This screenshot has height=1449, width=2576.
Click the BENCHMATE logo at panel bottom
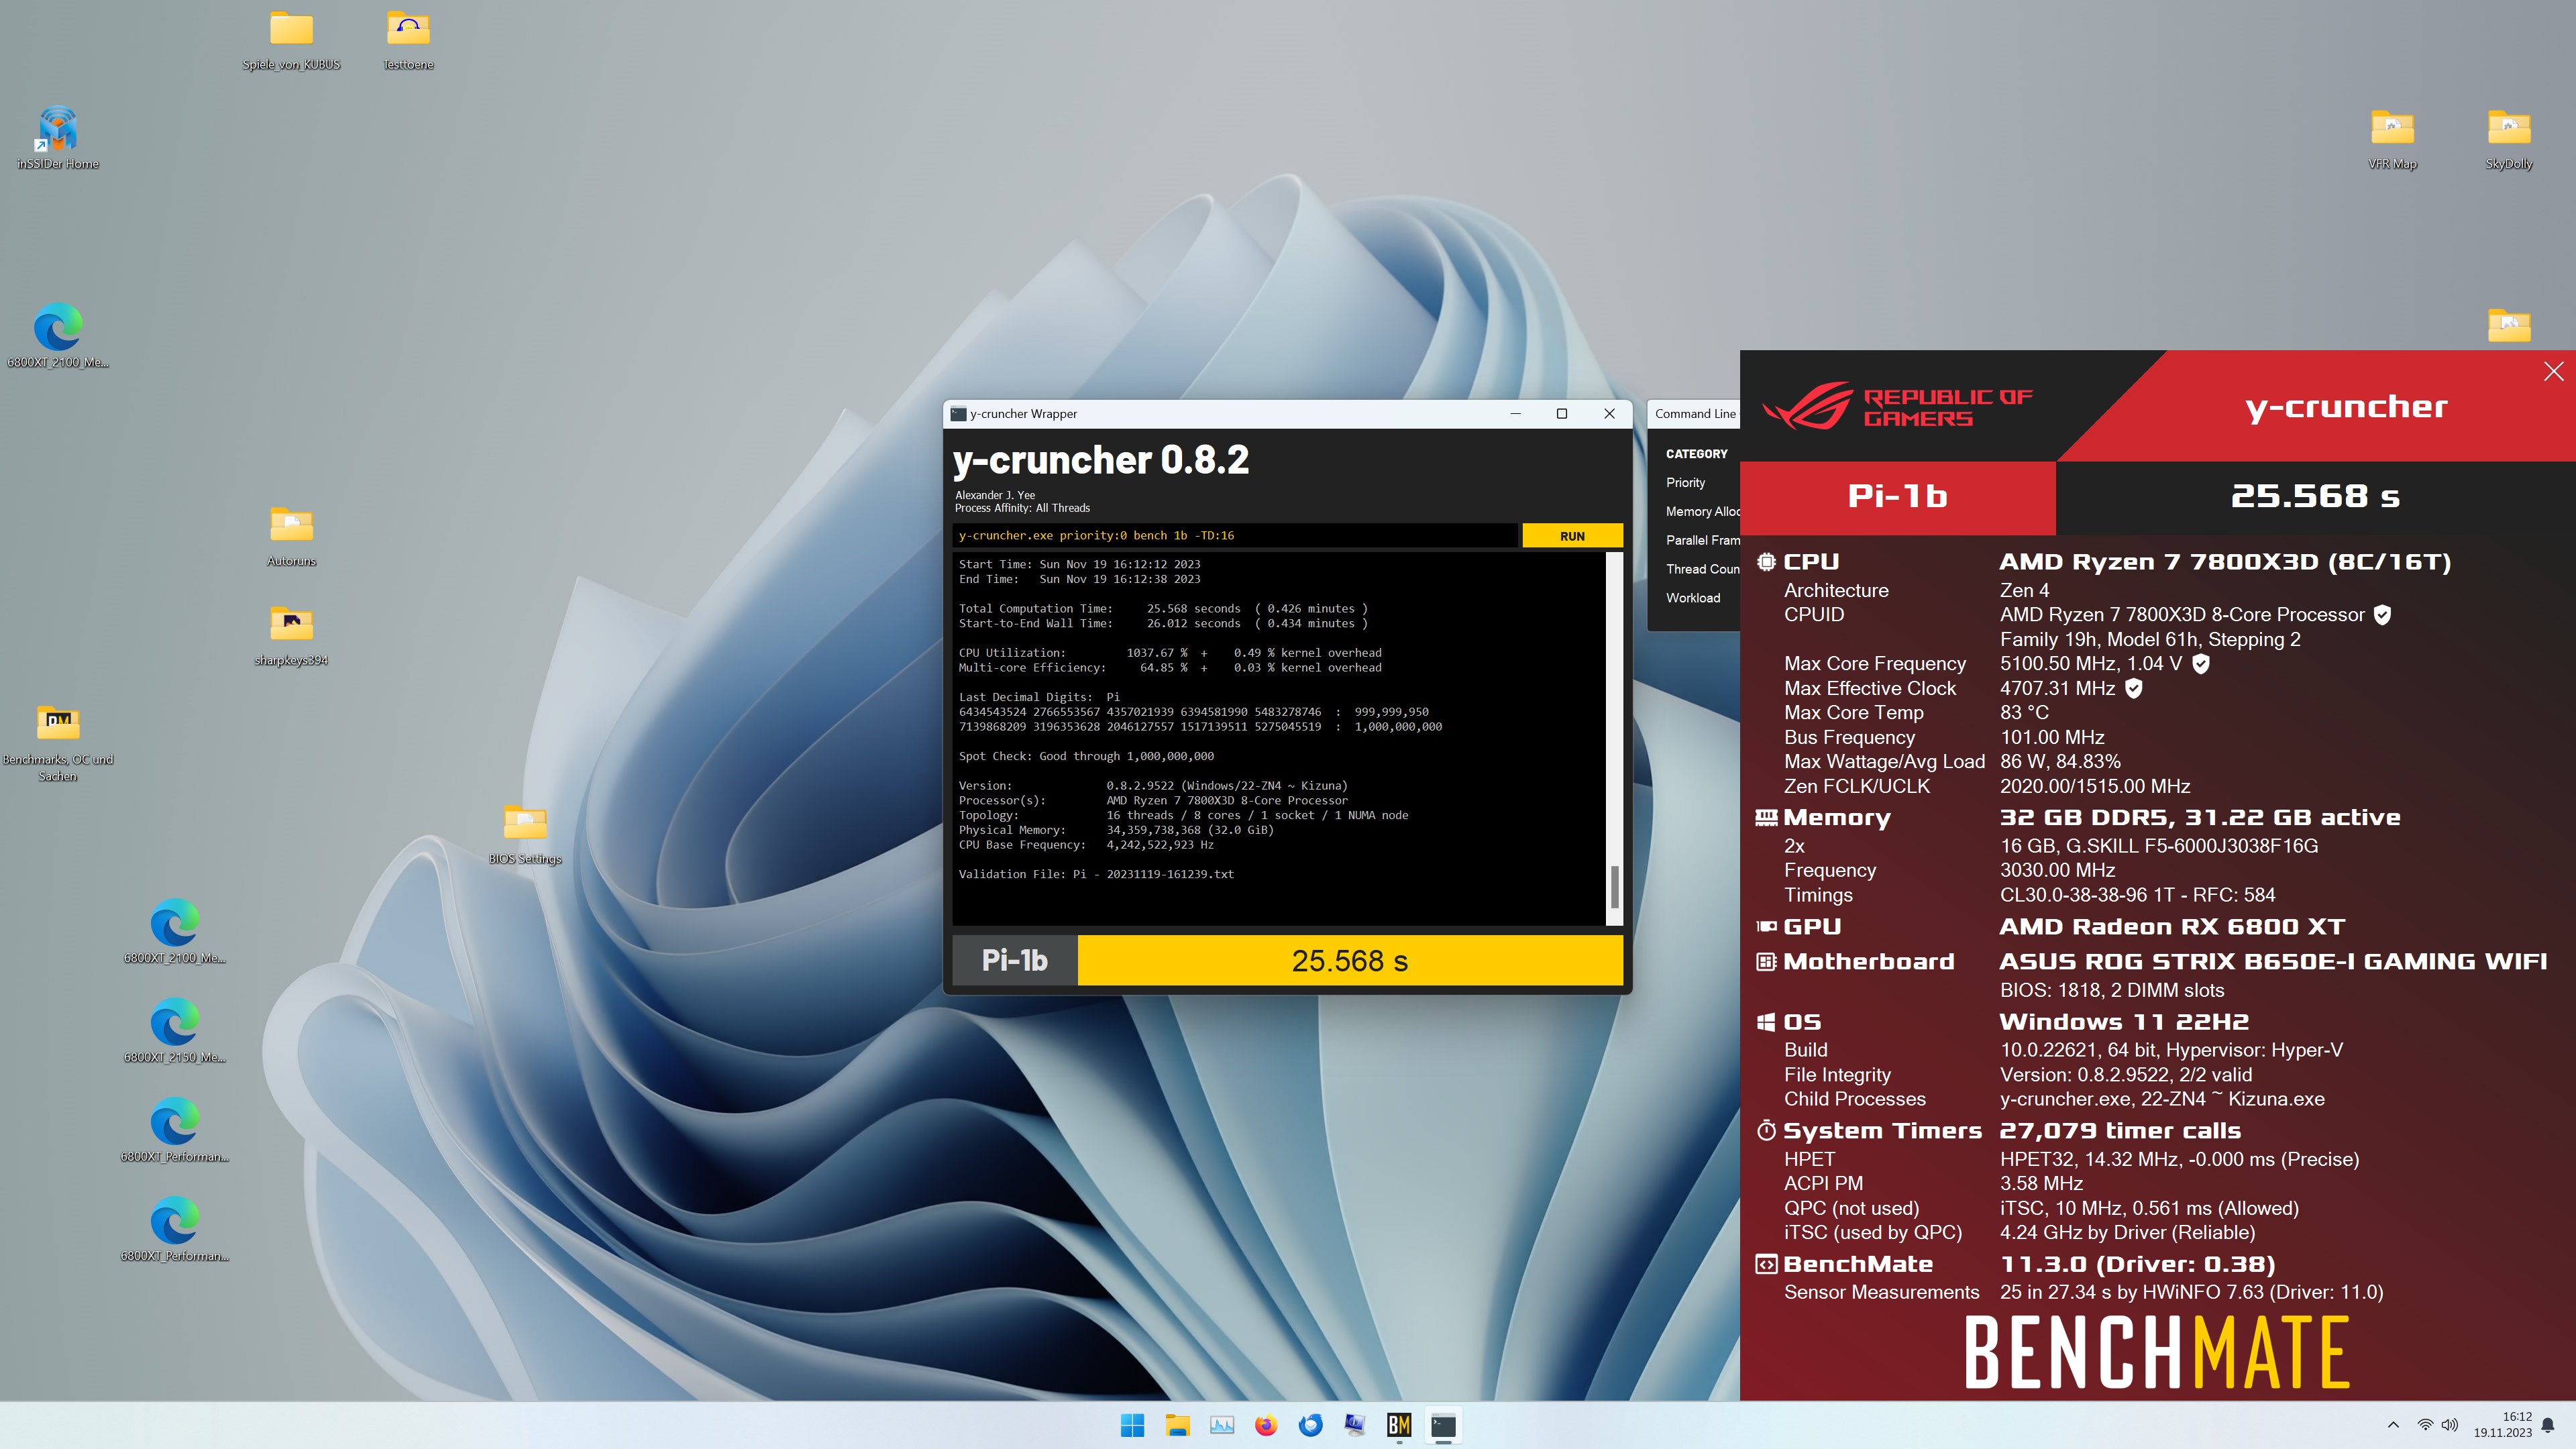(2157, 1352)
